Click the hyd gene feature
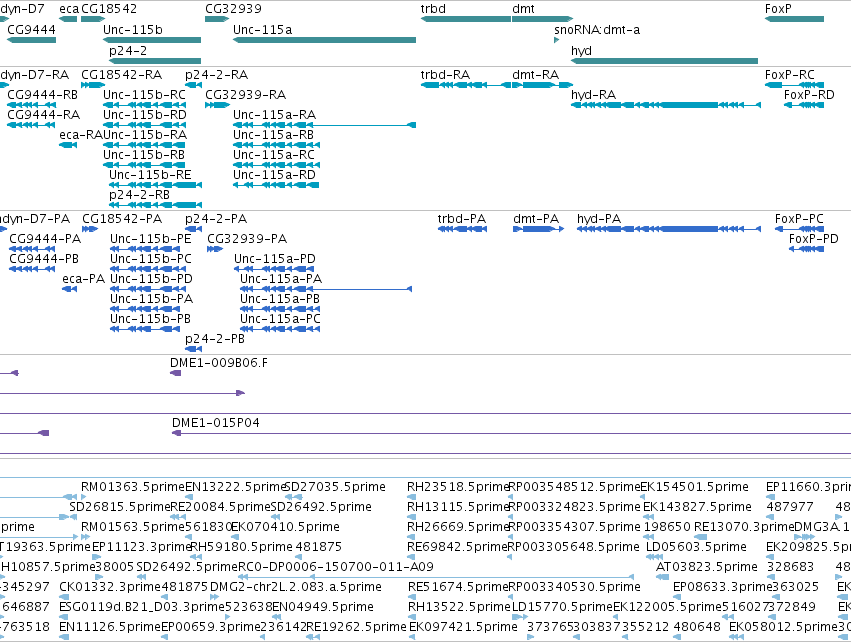This screenshot has height=642, width=851. (x=664, y=61)
